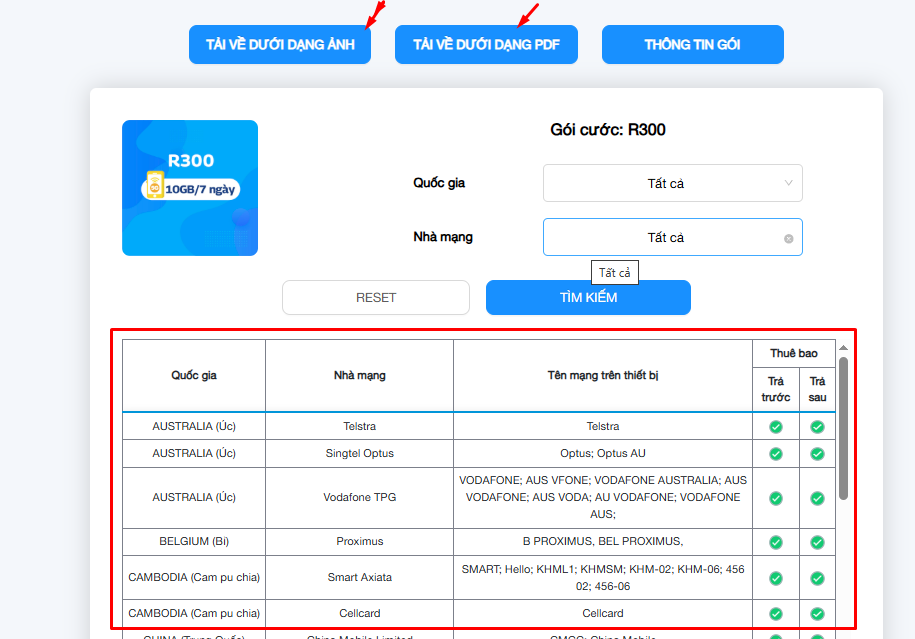Click the Proximus carrier cell

pyautogui.click(x=359, y=542)
